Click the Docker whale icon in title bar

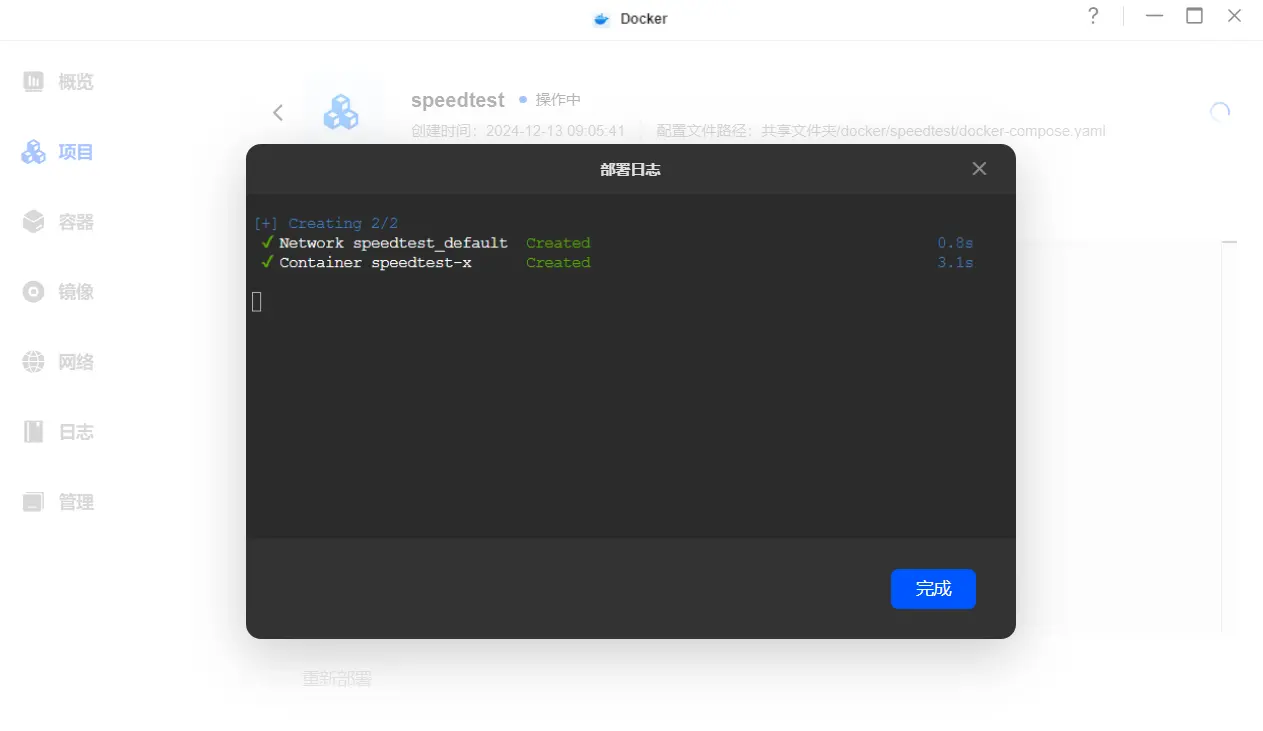[x=601, y=19]
